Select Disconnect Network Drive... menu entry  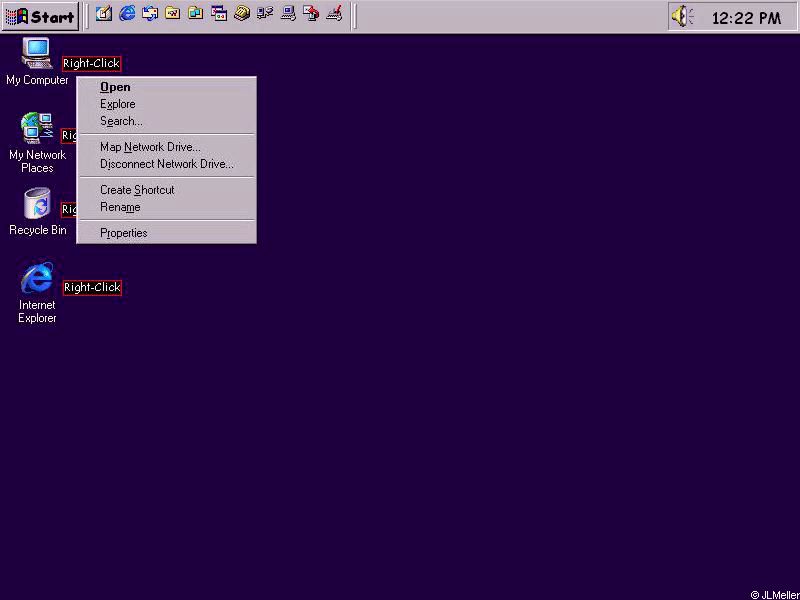click(166, 164)
